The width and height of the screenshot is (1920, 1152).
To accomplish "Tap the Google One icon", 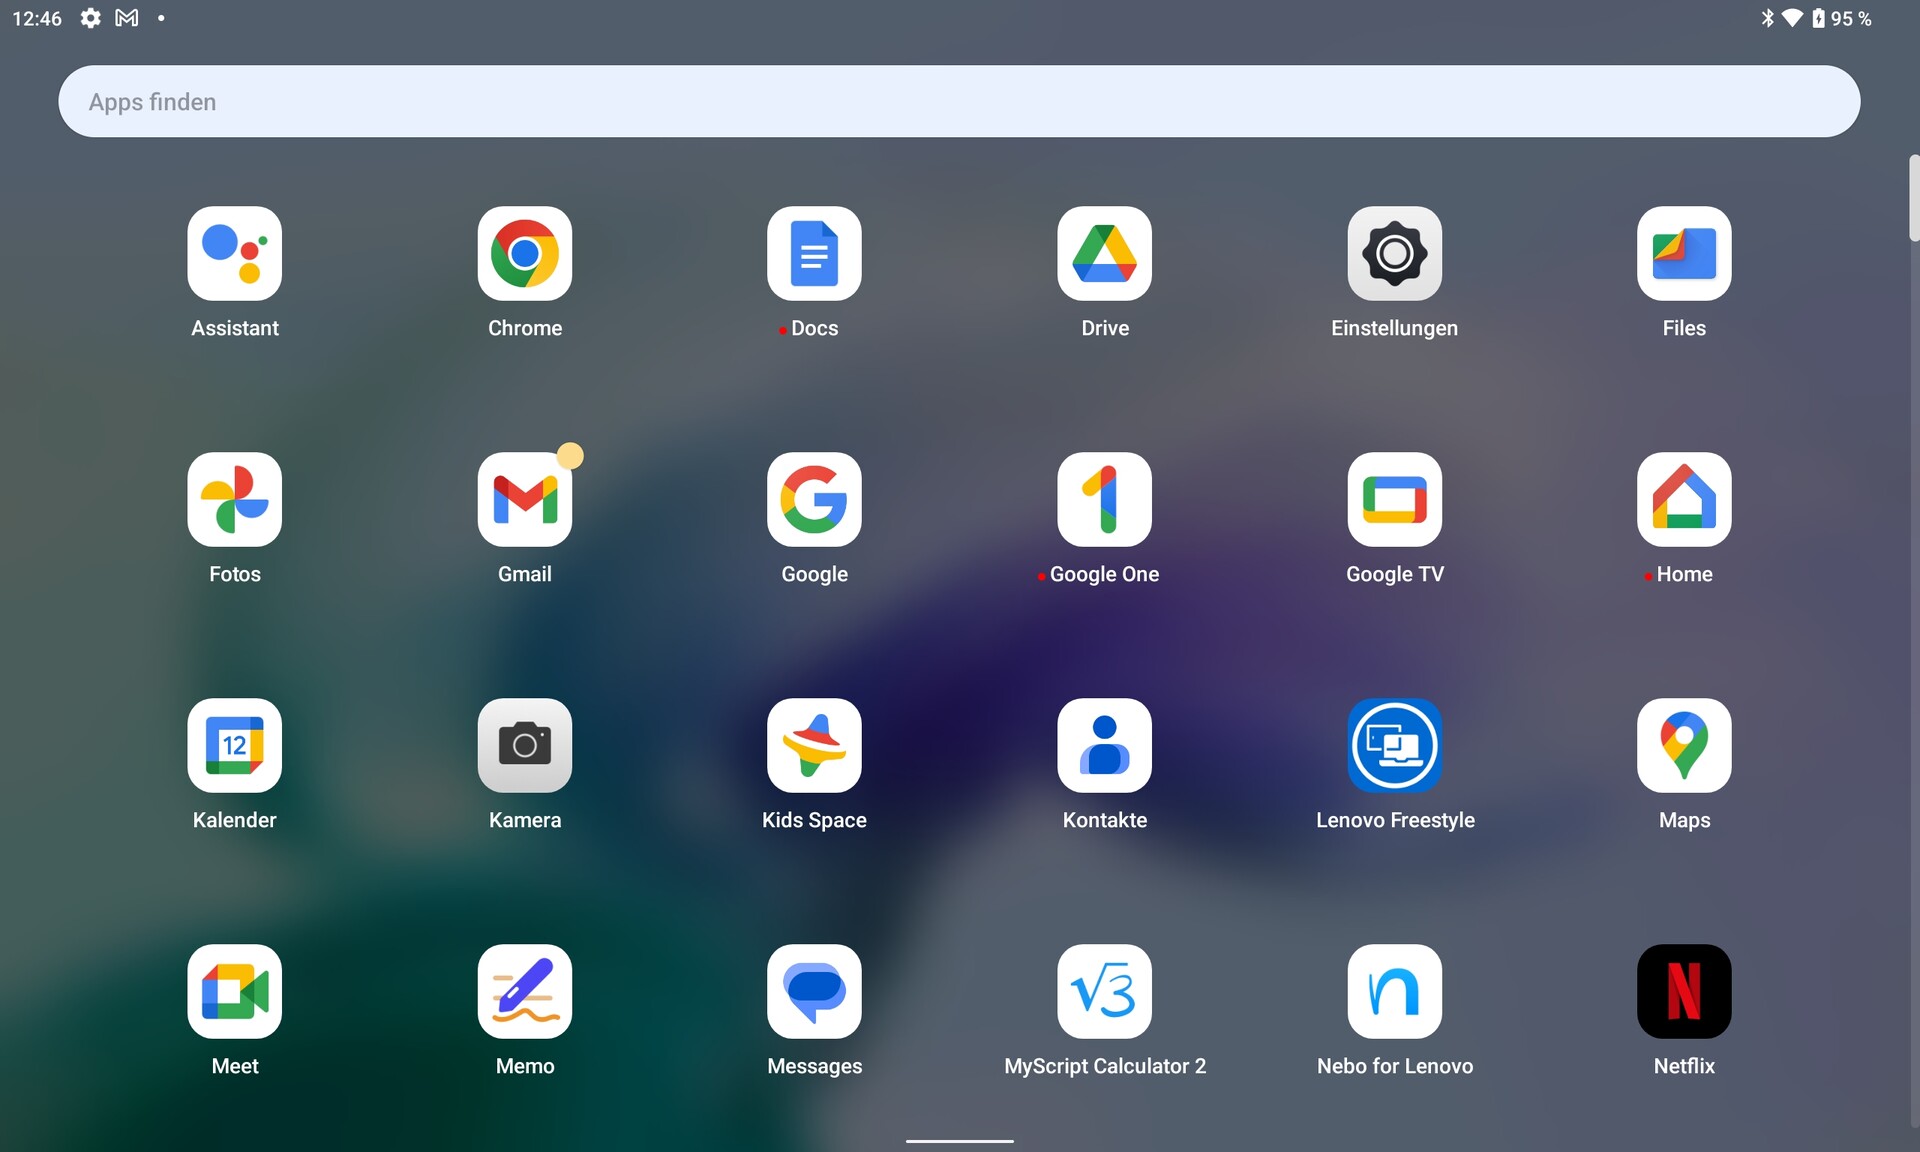I will pyautogui.click(x=1104, y=500).
